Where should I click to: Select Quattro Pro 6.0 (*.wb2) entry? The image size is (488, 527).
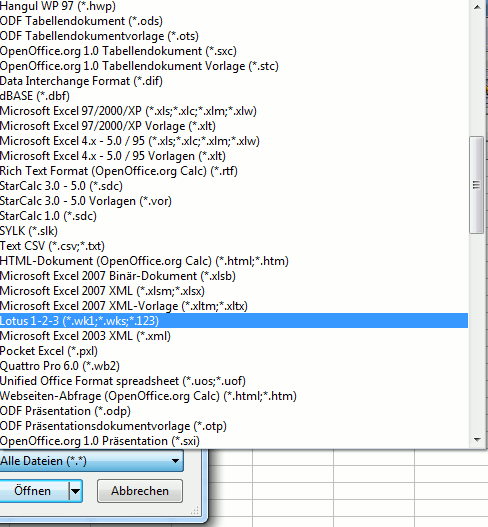click(234, 366)
